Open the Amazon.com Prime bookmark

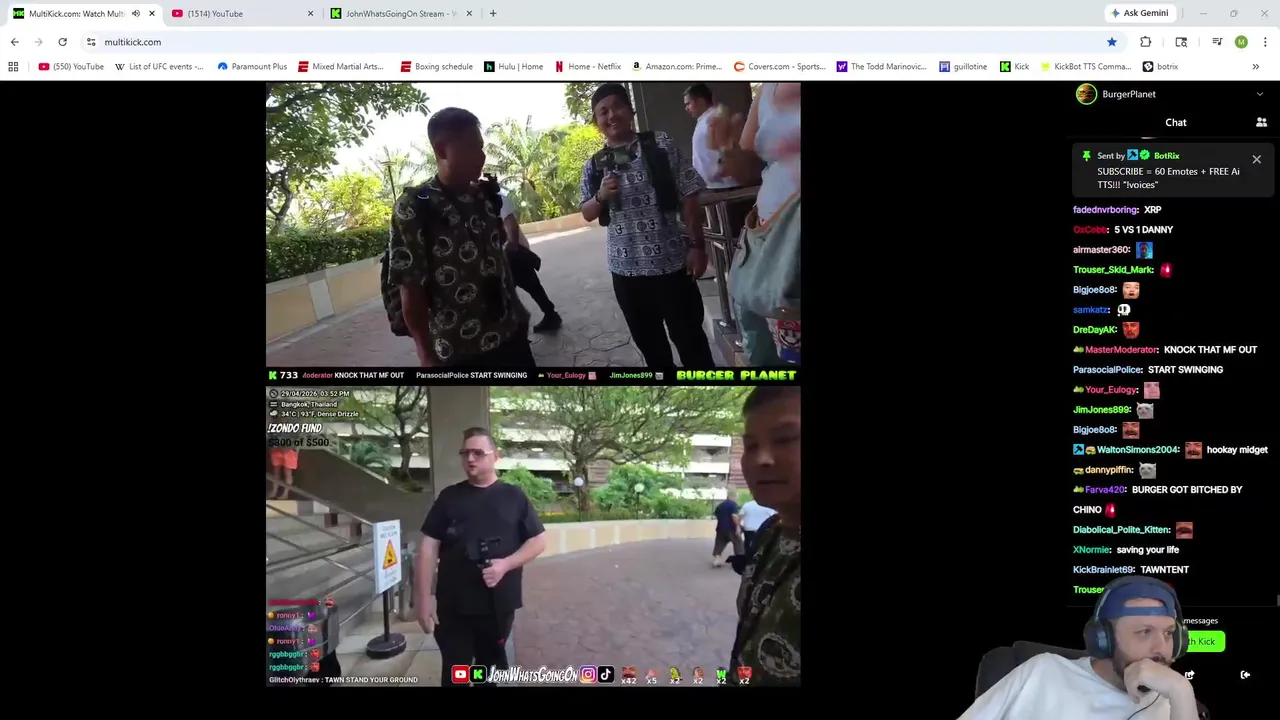tap(677, 67)
